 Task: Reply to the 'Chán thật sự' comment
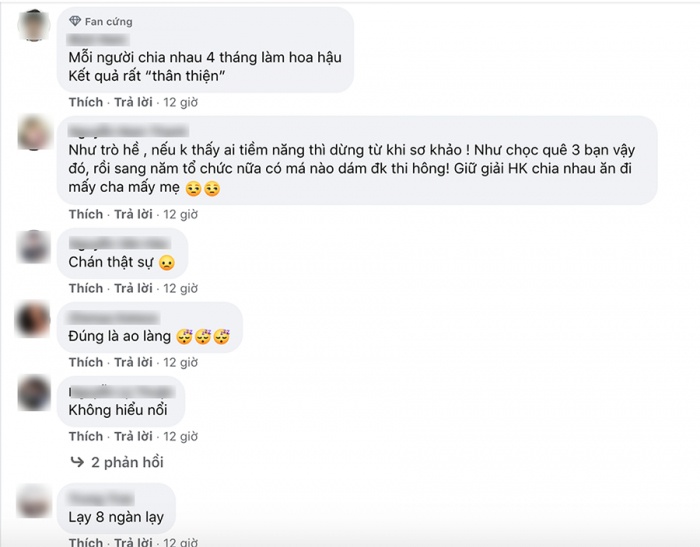coord(133,288)
